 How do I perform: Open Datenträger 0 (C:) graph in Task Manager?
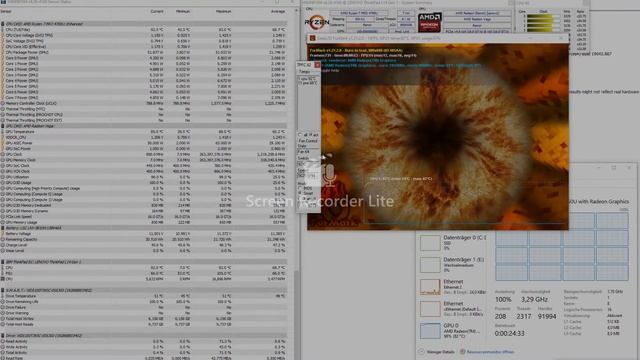click(x=430, y=243)
